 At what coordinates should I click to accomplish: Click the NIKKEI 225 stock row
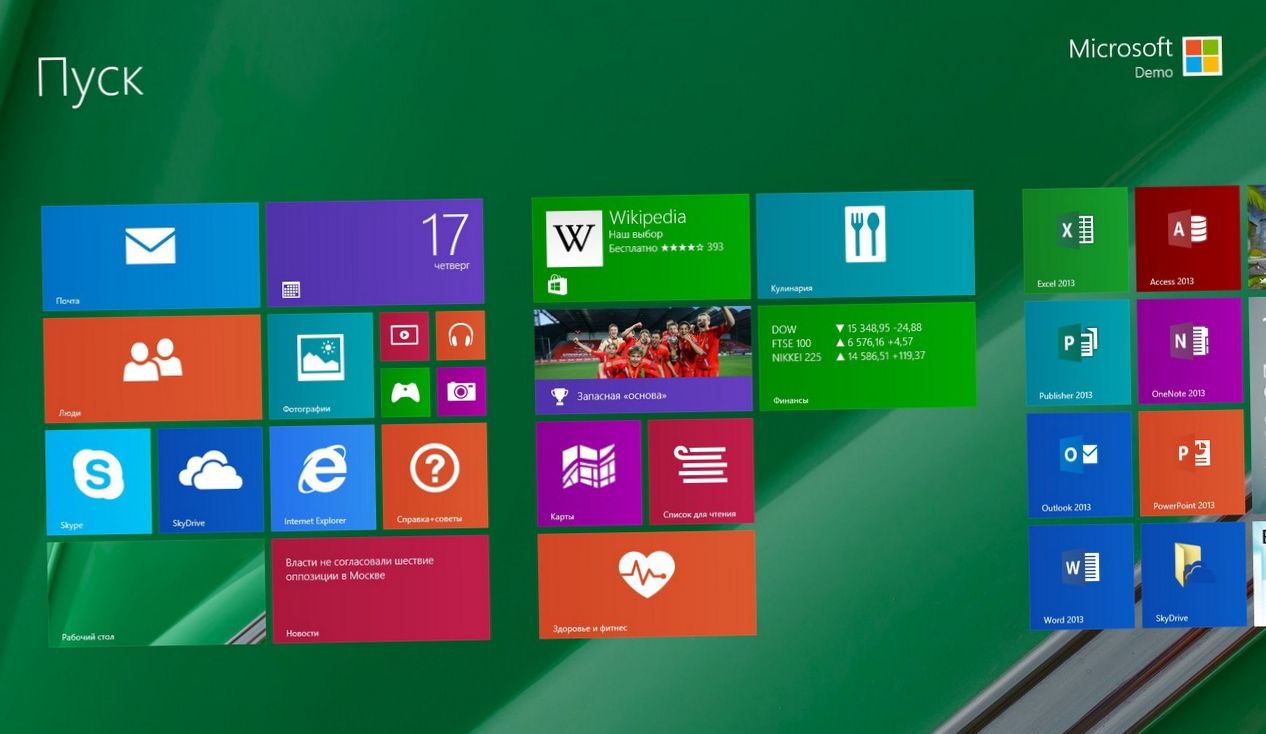pos(848,356)
